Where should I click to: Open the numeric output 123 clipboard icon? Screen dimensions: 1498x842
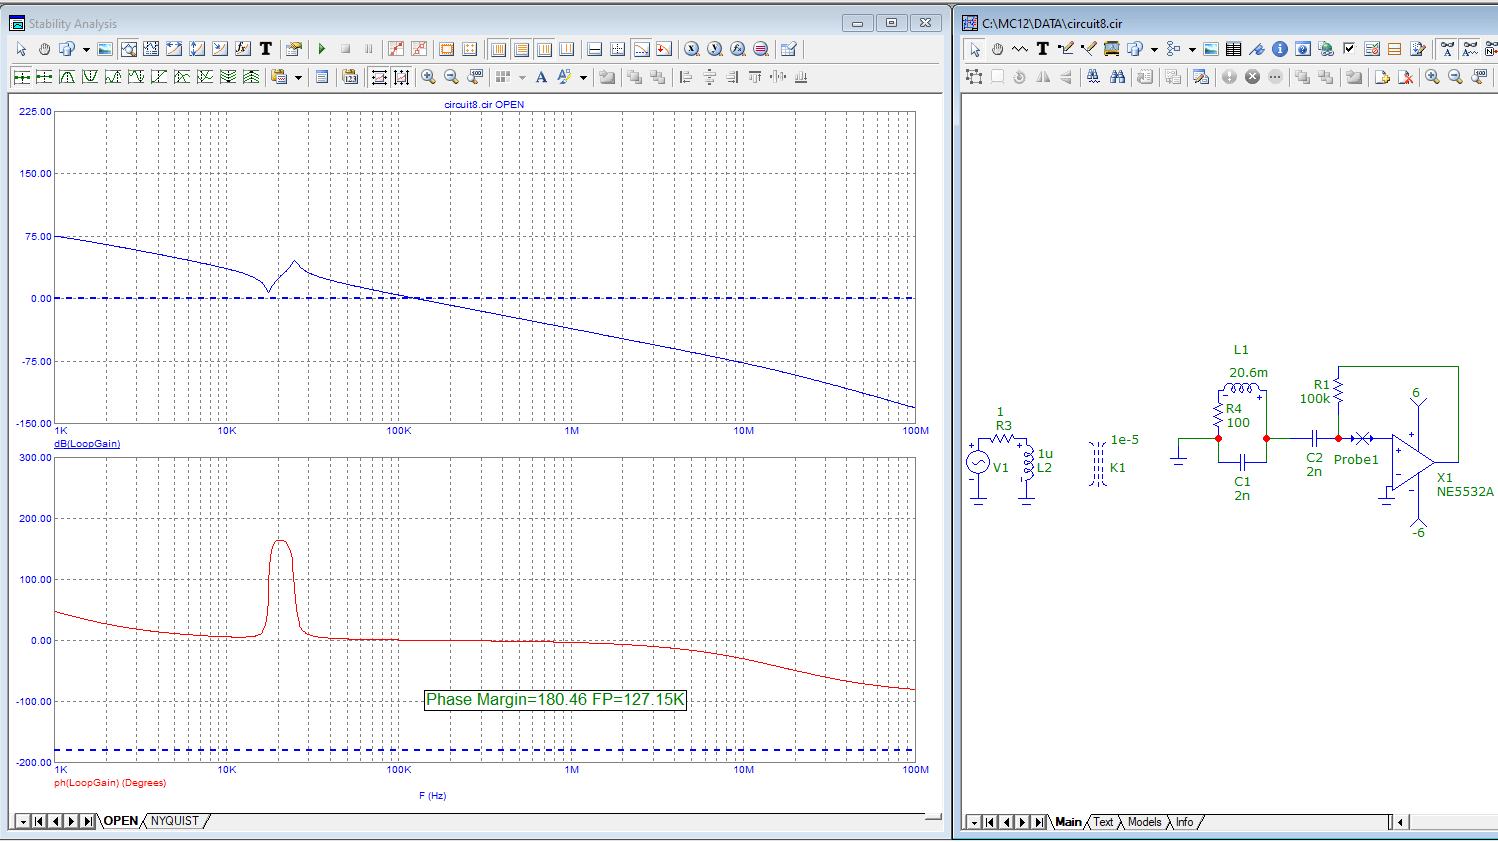coord(349,77)
